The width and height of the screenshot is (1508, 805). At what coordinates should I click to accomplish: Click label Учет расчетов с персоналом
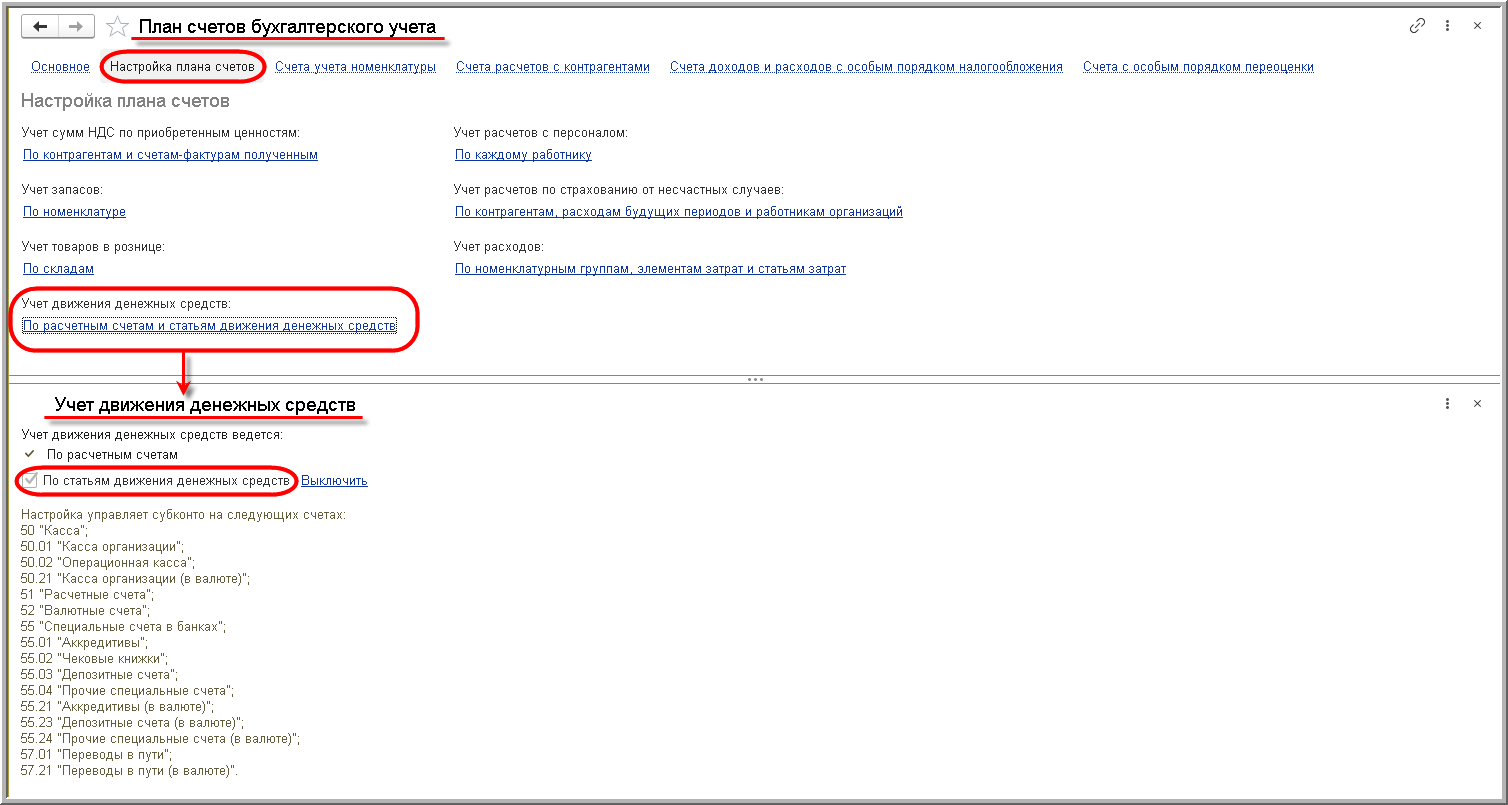540,133
